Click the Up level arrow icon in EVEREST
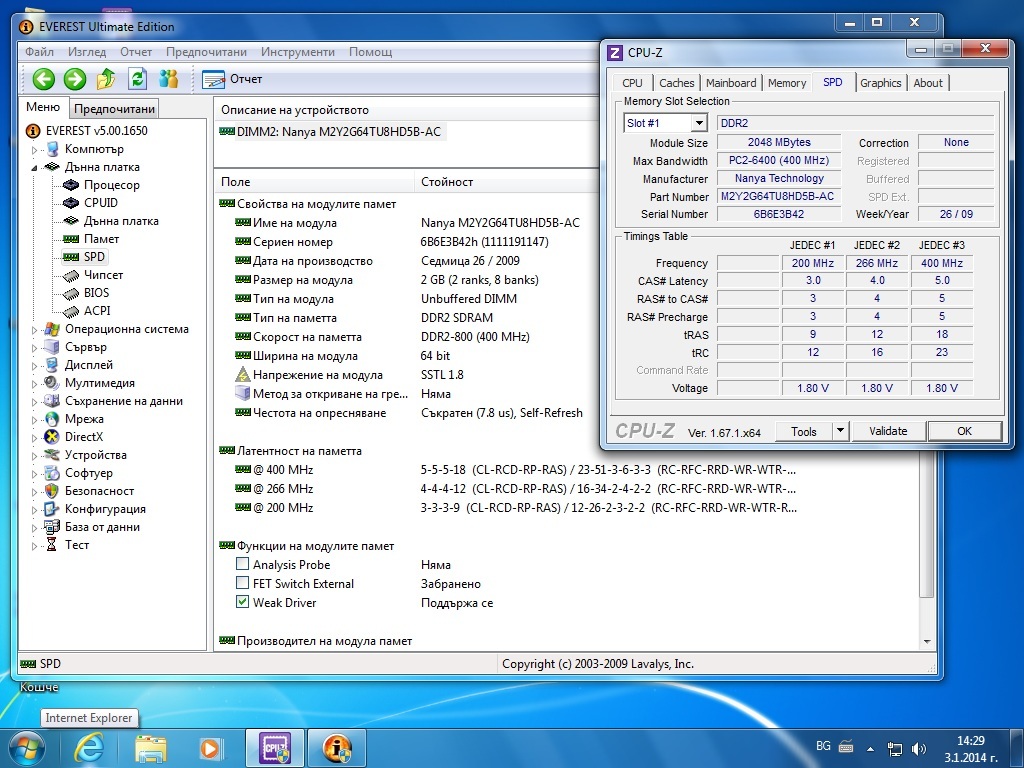The width and height of the screenshot is (1024, 768). [106, 80]
